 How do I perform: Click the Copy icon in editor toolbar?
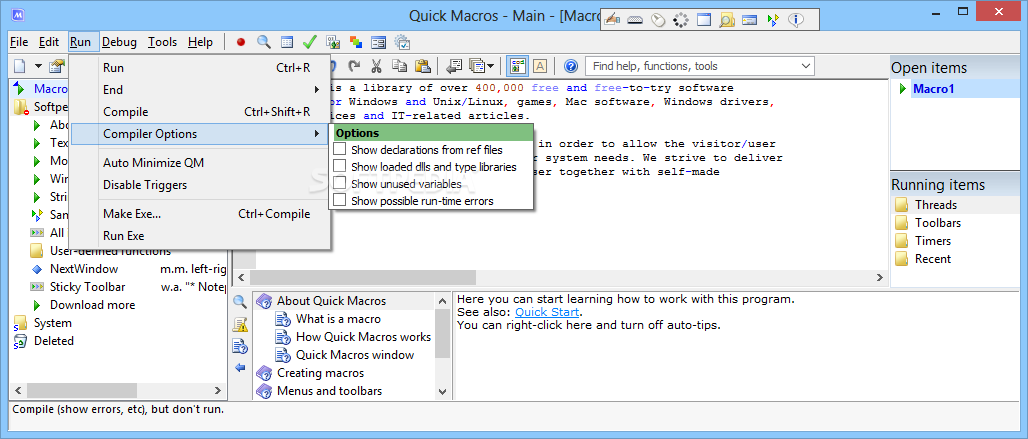click(399, 66)
